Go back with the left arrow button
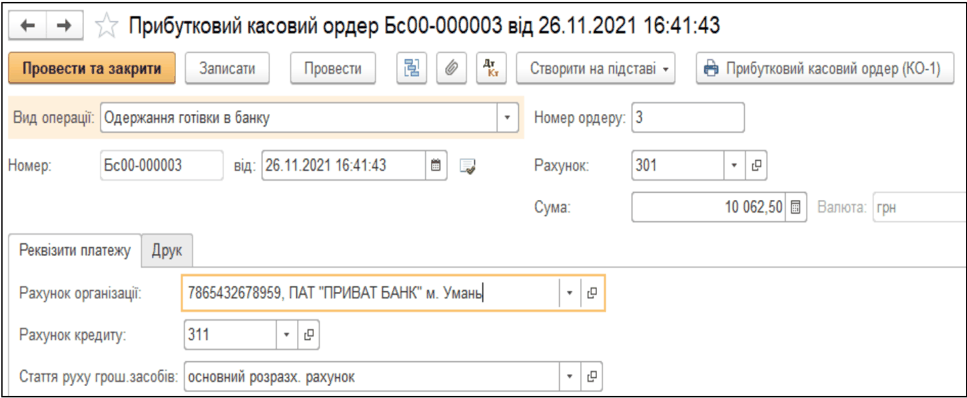967x398 pixels. pos(28,25)
